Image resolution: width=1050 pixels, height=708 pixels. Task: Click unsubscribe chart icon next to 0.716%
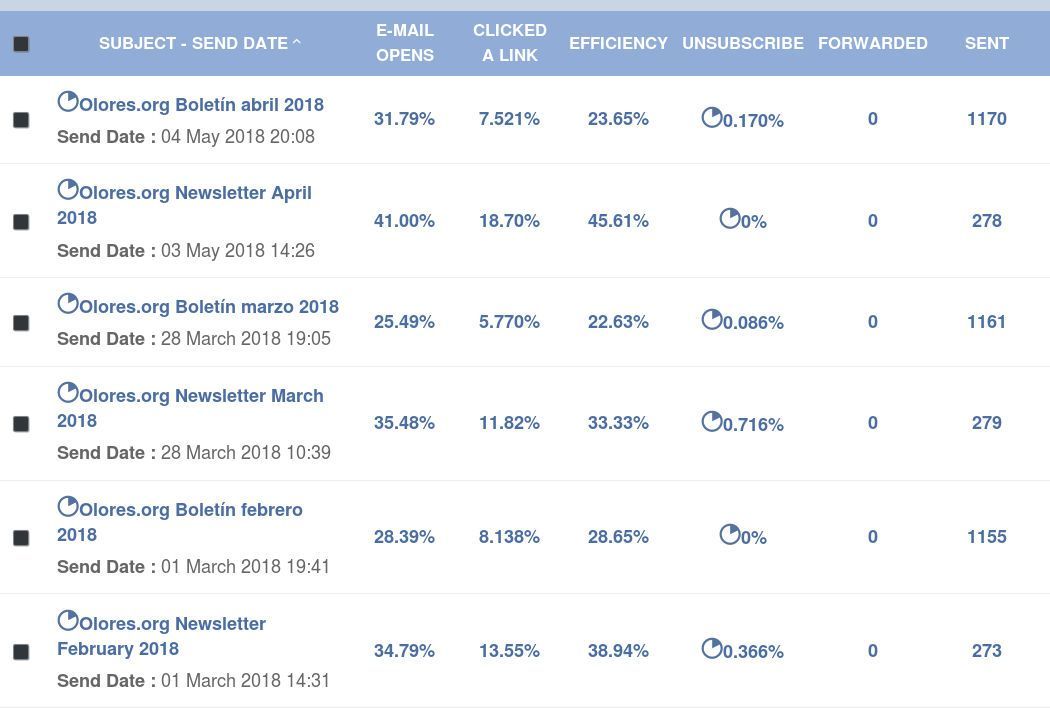point(712,421)
